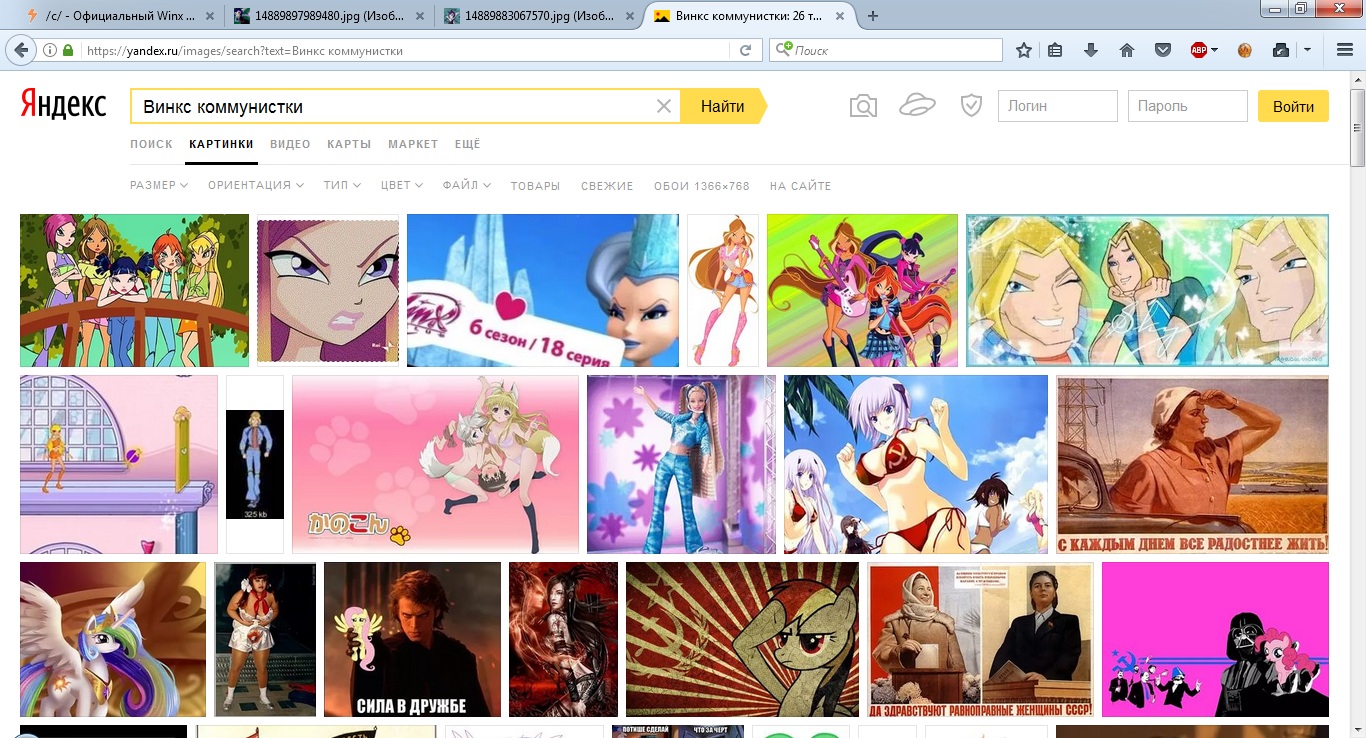1366x738 pixels.
Task: Click the Yandex logo
Action: pos(63,104)
